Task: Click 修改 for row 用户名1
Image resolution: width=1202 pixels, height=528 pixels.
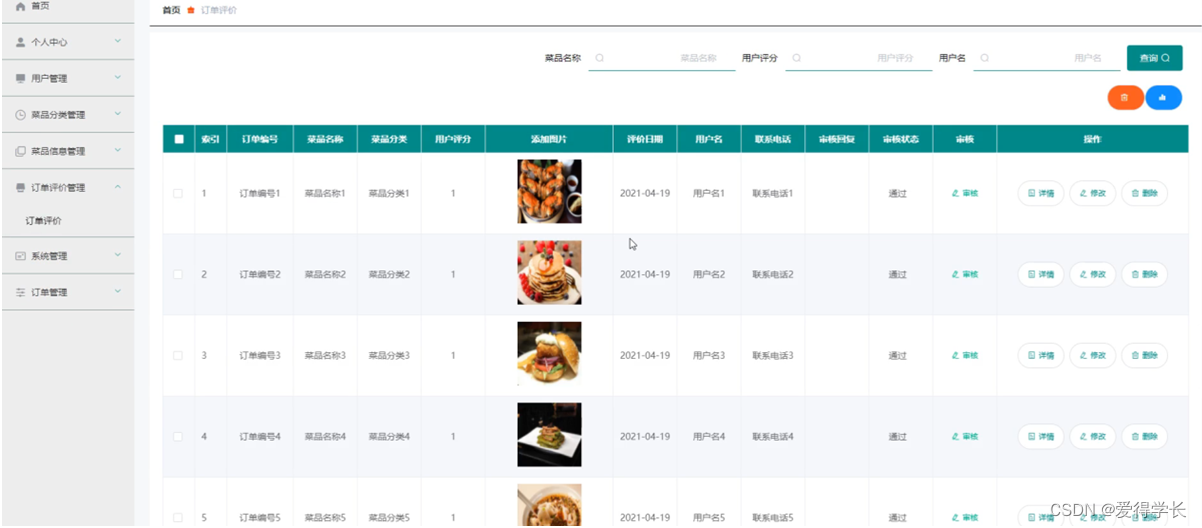Action: (x=1093, y=193)
